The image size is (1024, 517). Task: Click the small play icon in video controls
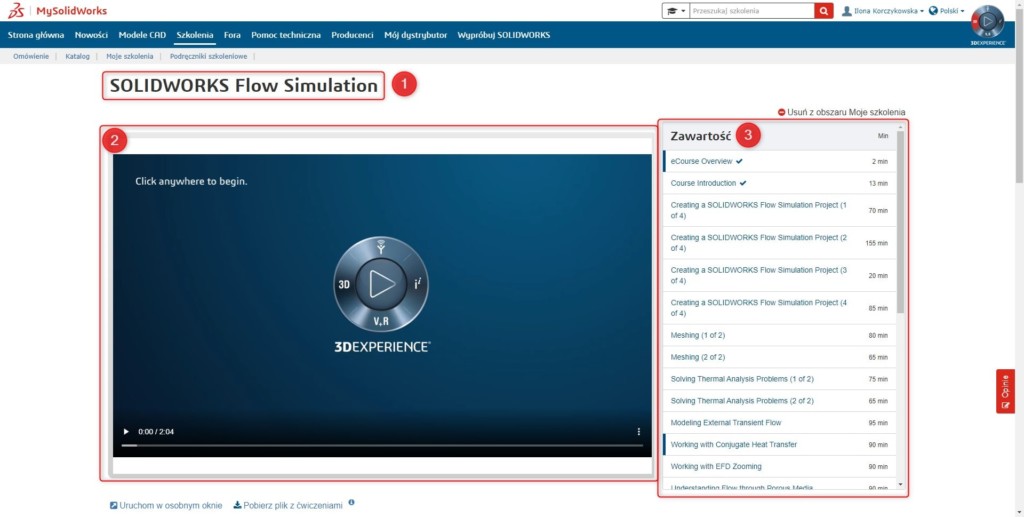(126, 431)
